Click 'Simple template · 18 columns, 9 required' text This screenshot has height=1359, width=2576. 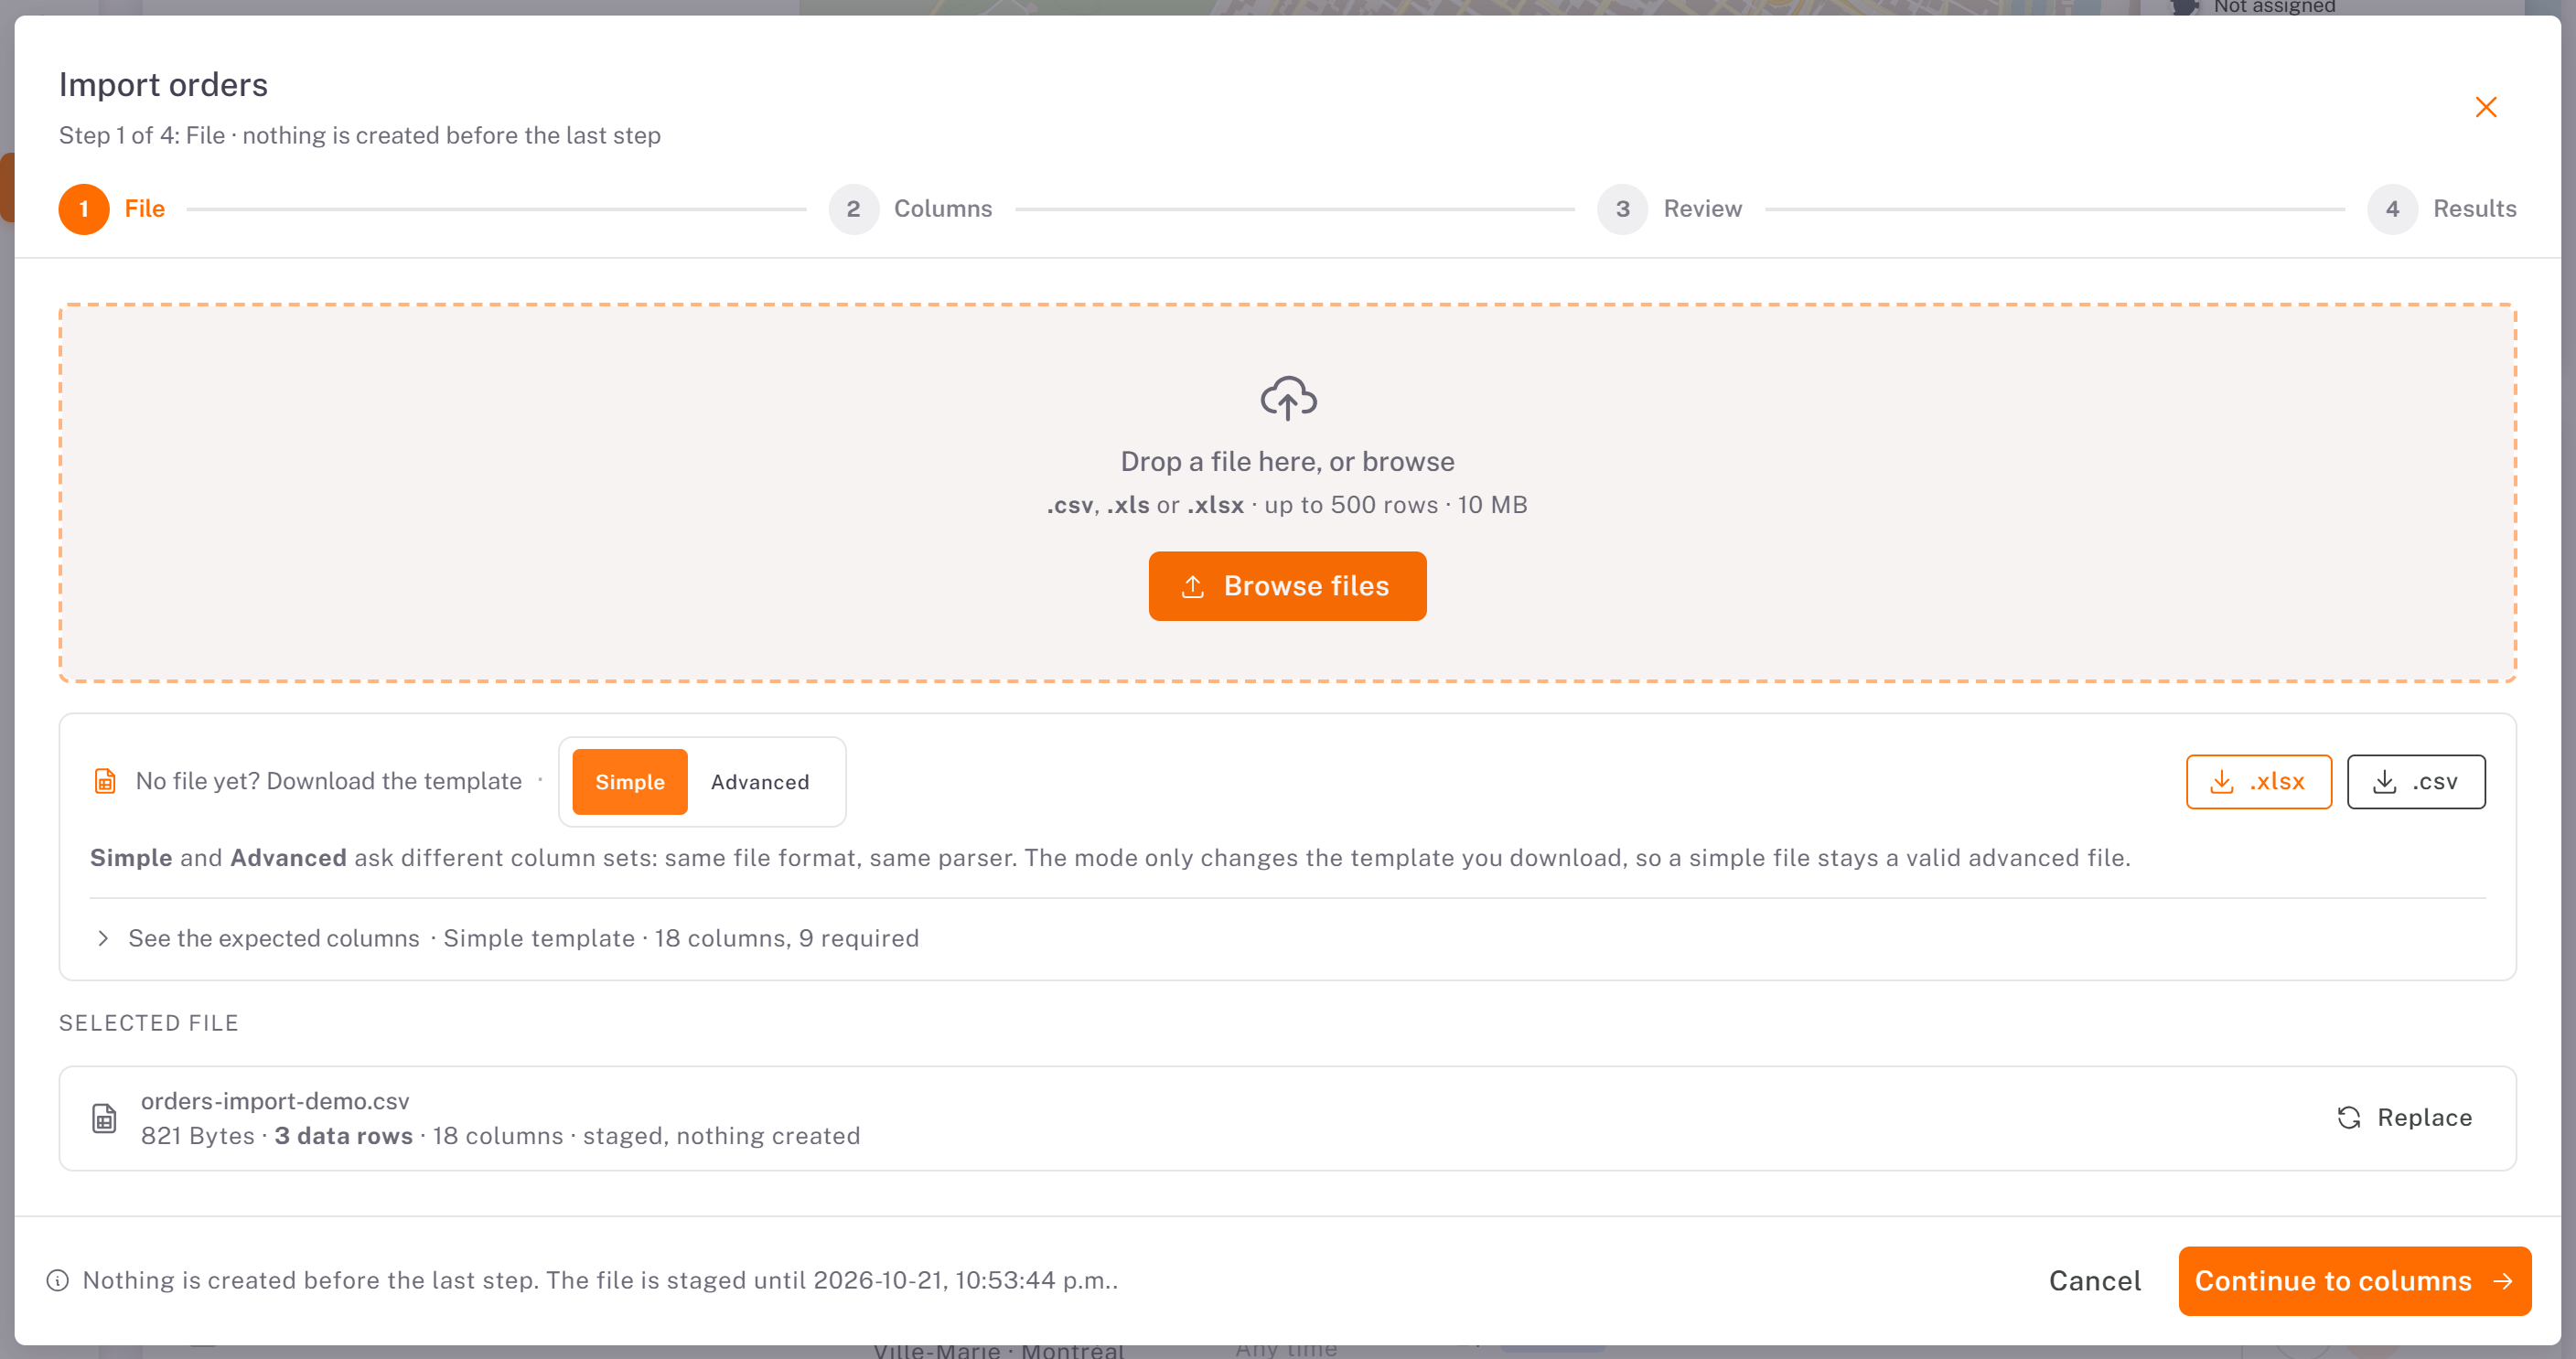click(681, 938)
